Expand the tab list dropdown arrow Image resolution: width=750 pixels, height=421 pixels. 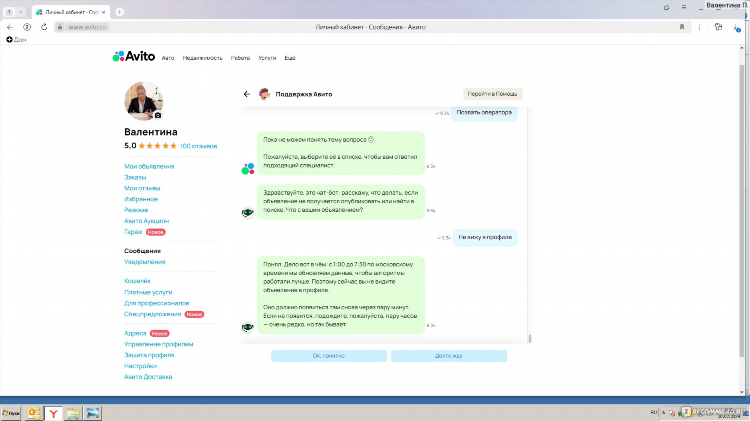[21, 12]
